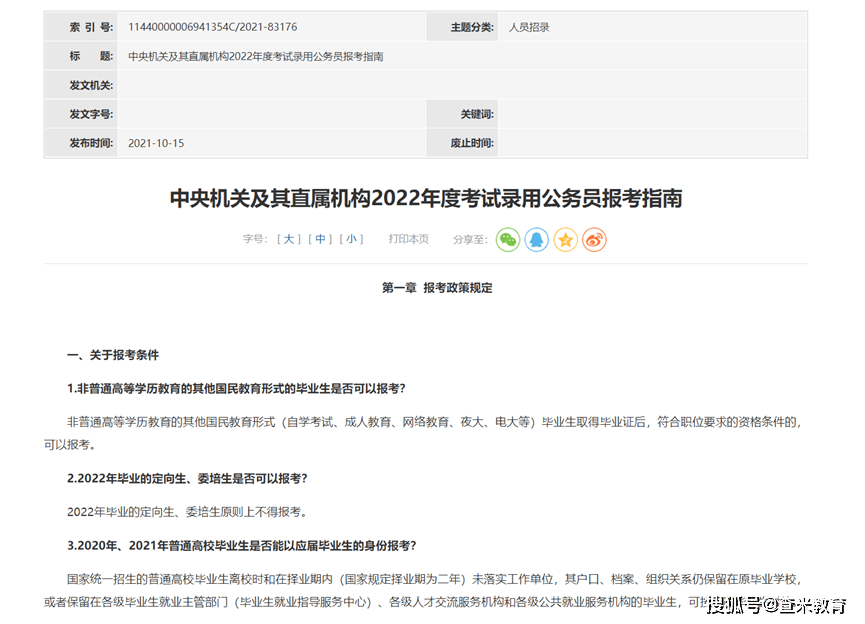Share the article via the WeChat icon
The image size is (865, 624).
tap(508, 239)
